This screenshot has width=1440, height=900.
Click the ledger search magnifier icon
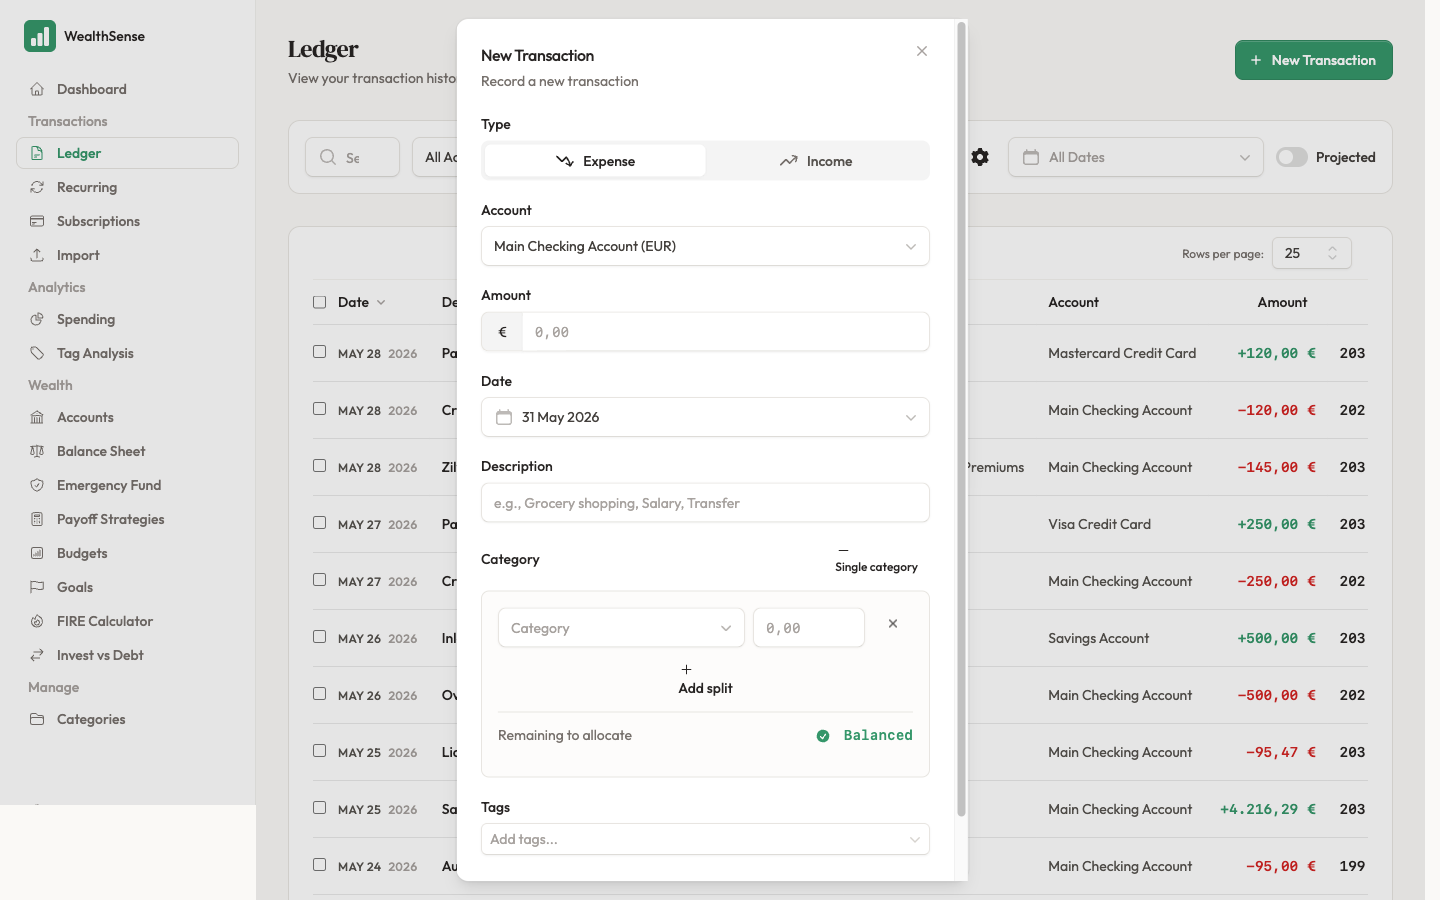point(328,157)
